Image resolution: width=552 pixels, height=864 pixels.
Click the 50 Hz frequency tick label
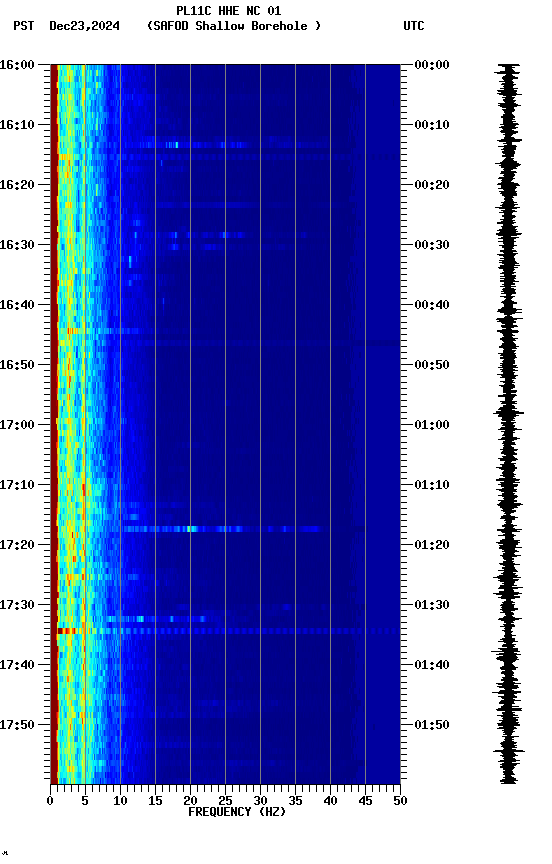(x=400, y=801)
